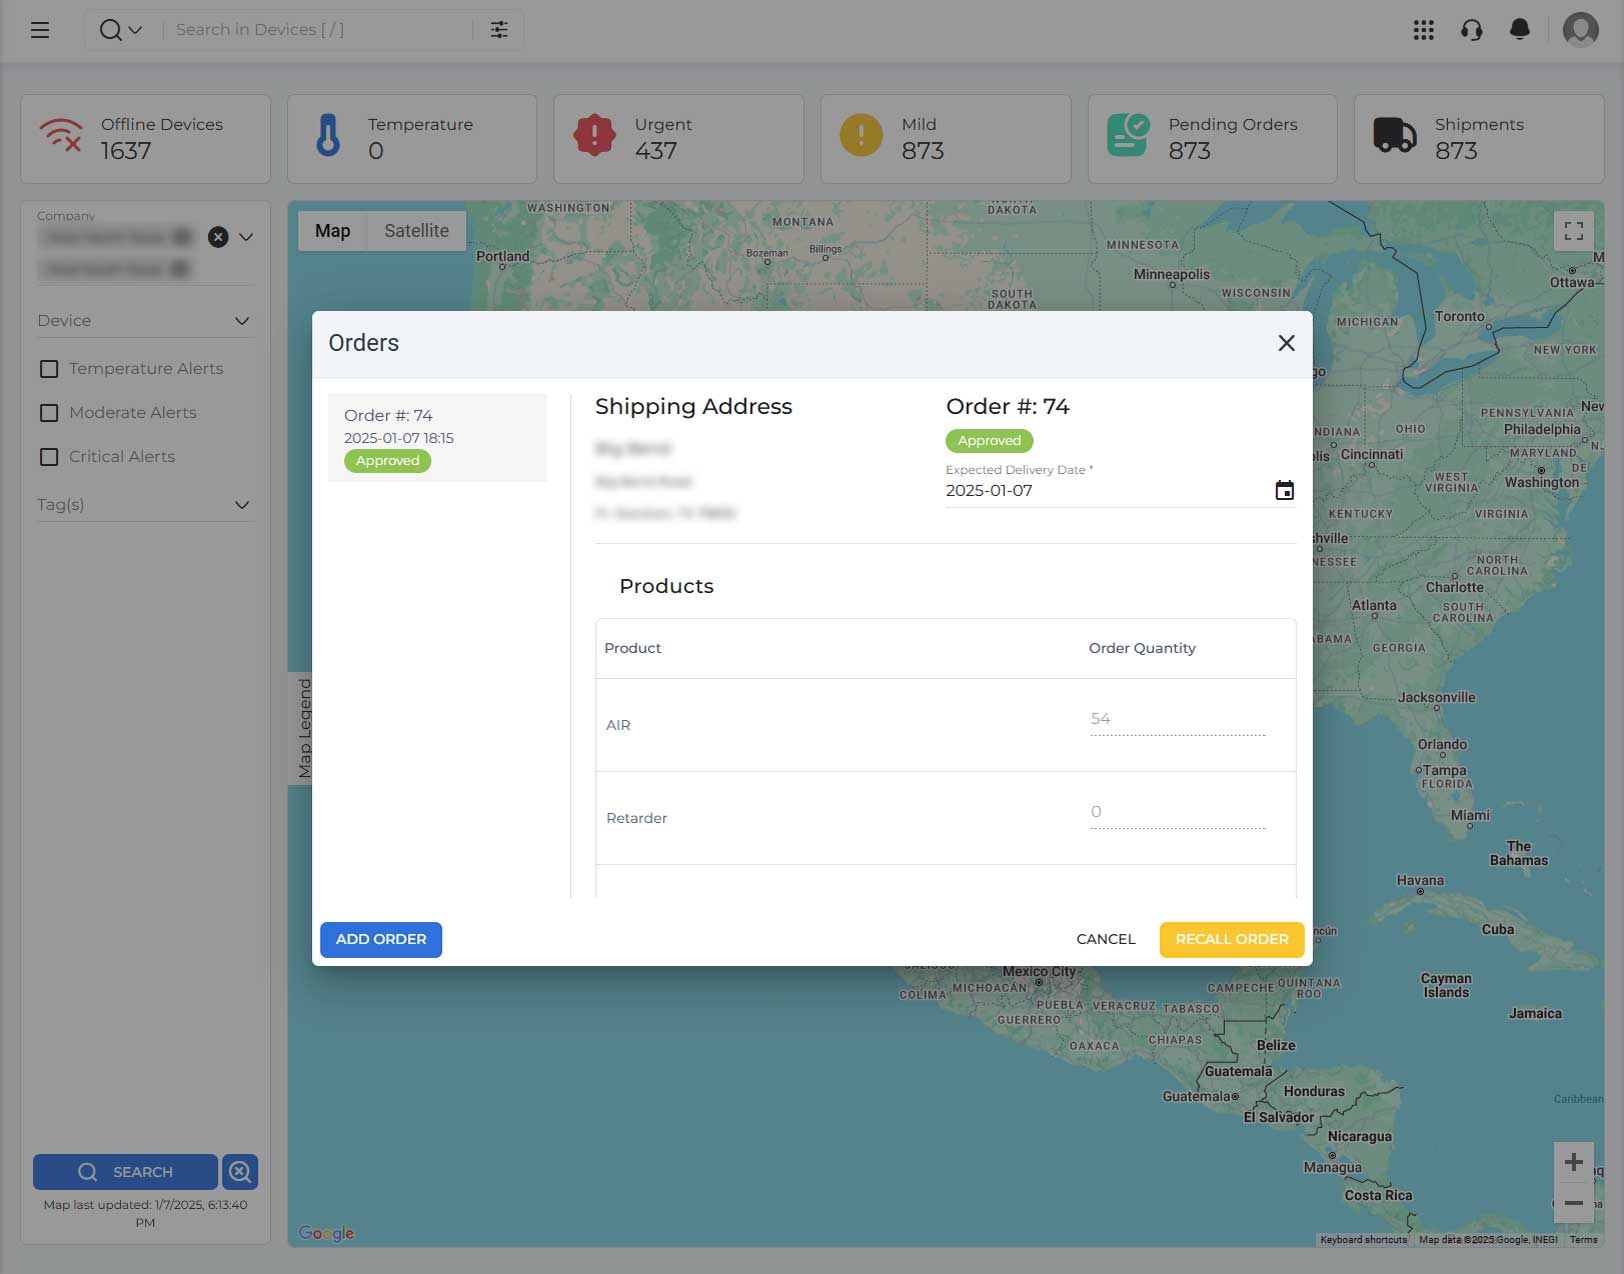Click the AIR order quantity field
This screenshot has width=1624, height=1274.
[1177, 720]
